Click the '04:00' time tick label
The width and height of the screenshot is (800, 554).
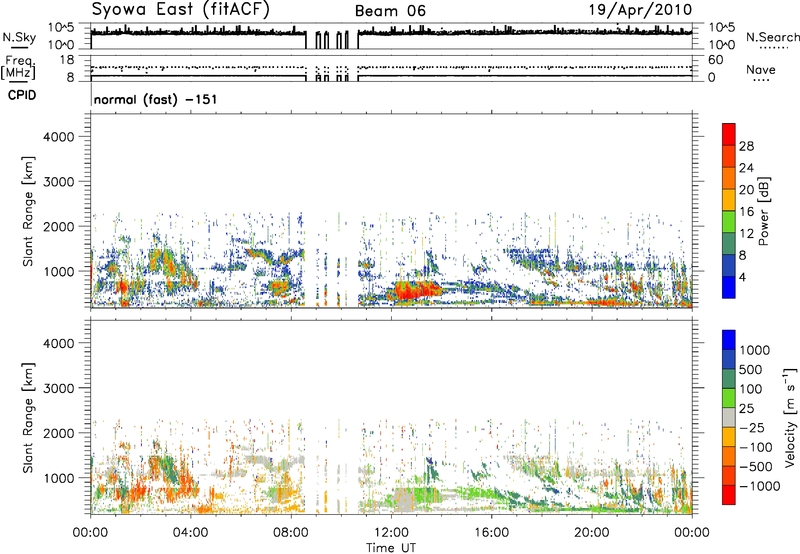[x=190, y=533]
